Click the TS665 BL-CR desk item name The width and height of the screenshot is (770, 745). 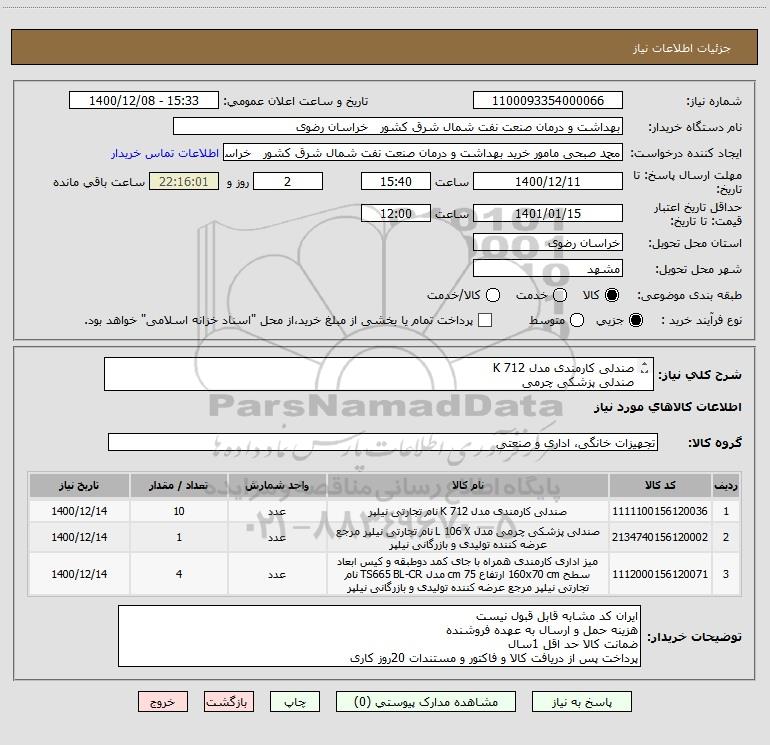pyautogui.click(x=468, y=574)
